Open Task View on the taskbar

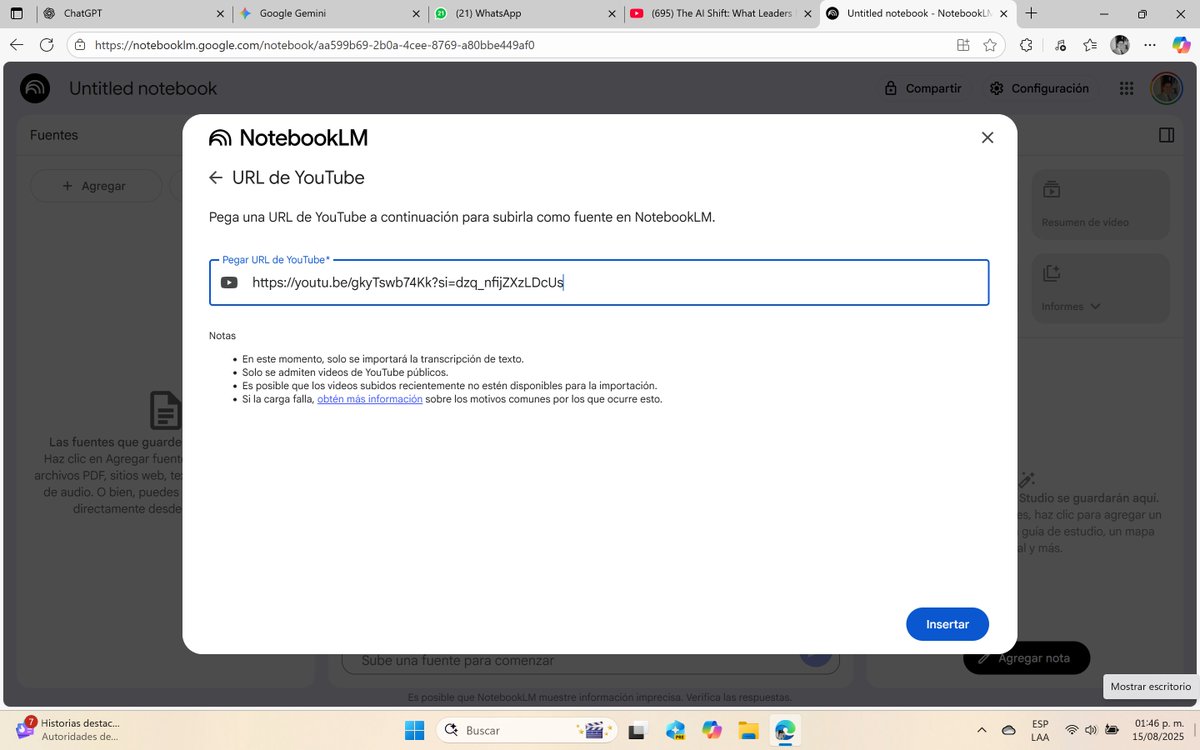pyautogui.click(x=639, y=730)
